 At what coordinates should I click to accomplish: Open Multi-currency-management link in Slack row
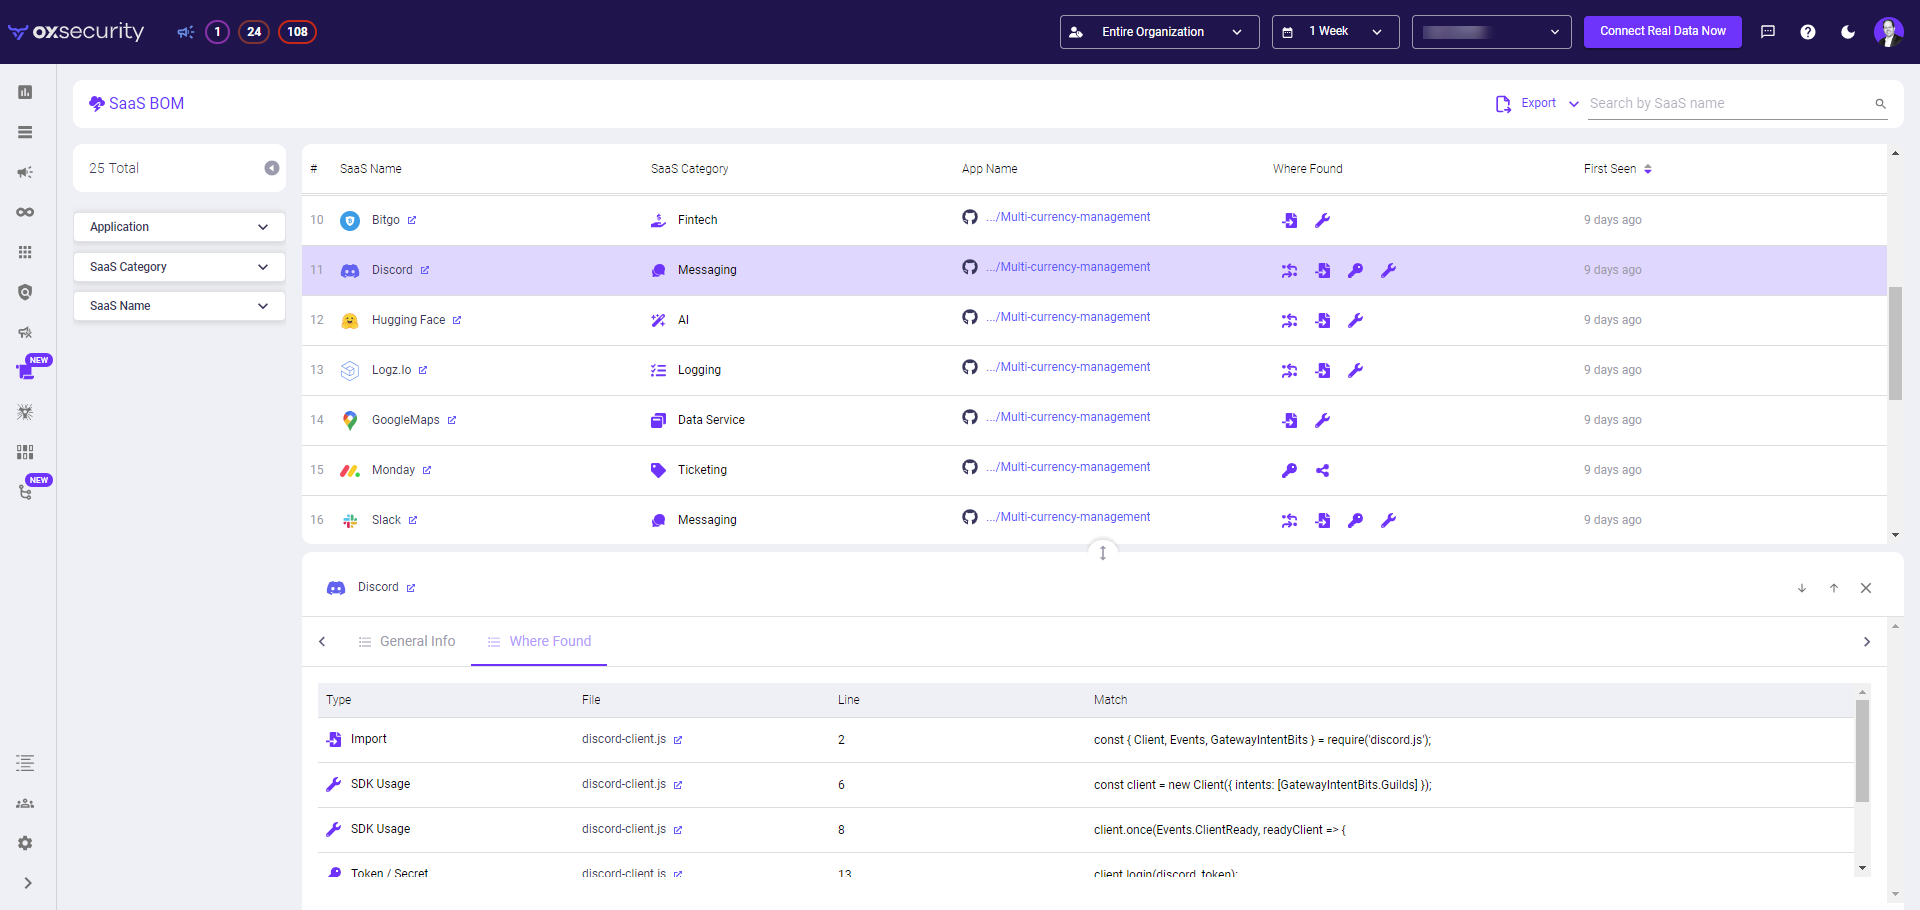tap(1067, 517)
